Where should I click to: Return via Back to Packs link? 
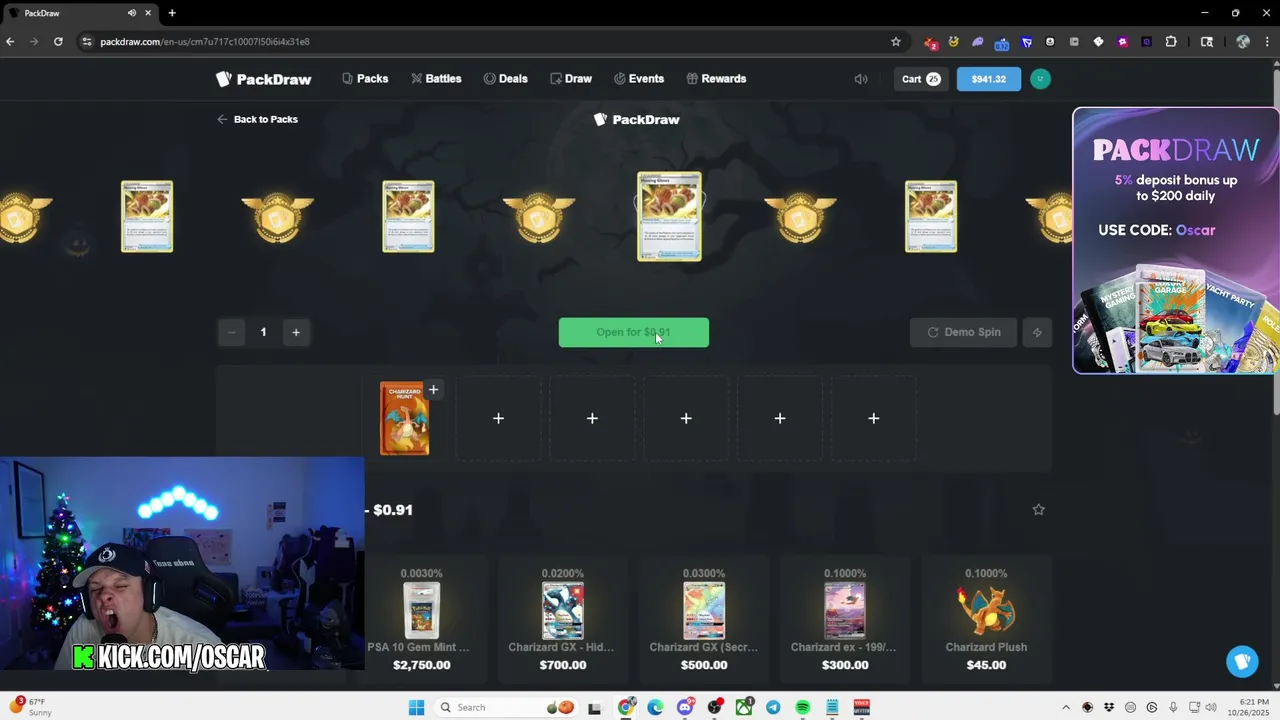pos(257,119)
